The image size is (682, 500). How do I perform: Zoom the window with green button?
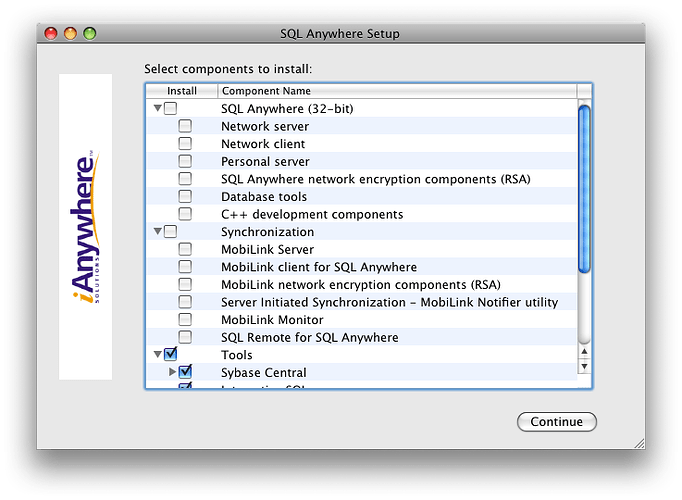click(90, 33)
